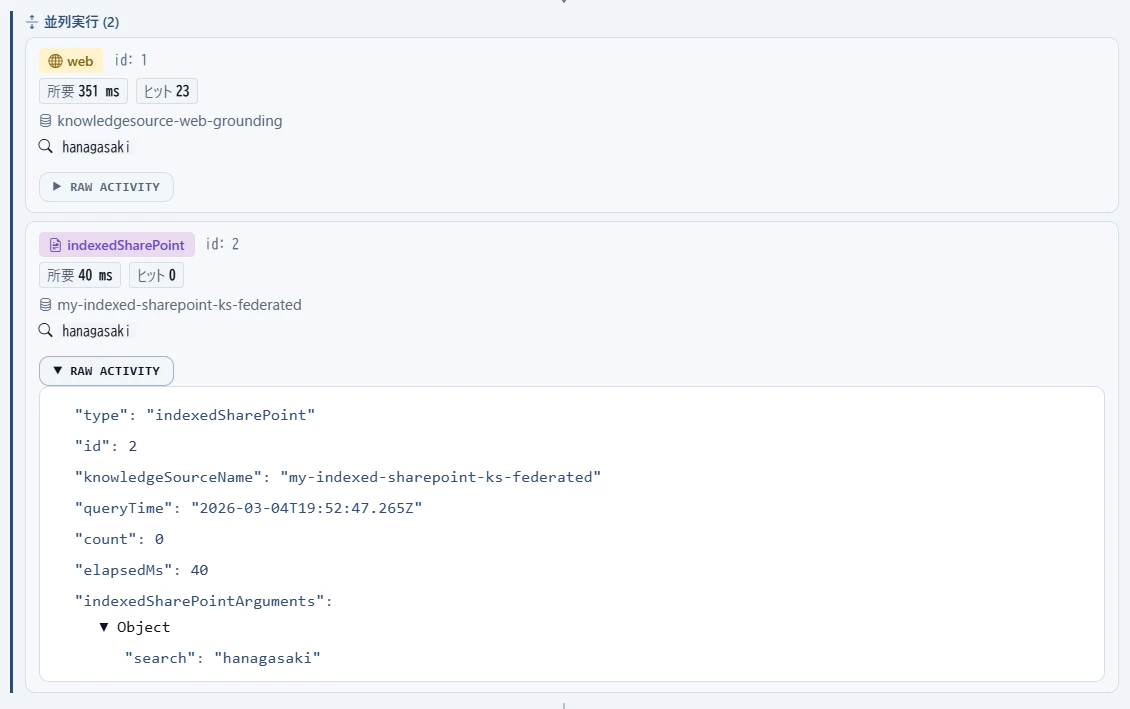Click the id: 2 label
Screen dimensions: 1130x709
(222, 244)
